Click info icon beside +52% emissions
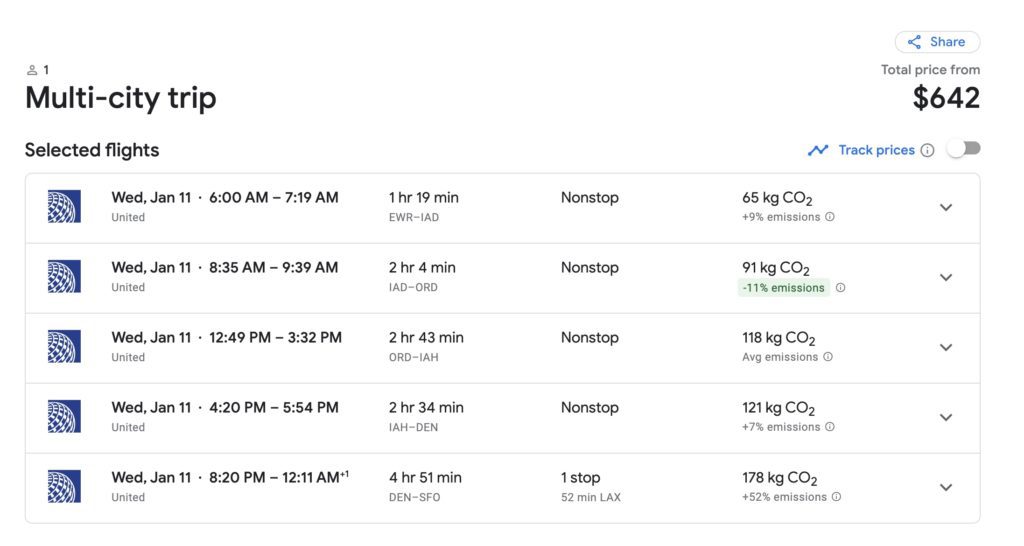 836,497
